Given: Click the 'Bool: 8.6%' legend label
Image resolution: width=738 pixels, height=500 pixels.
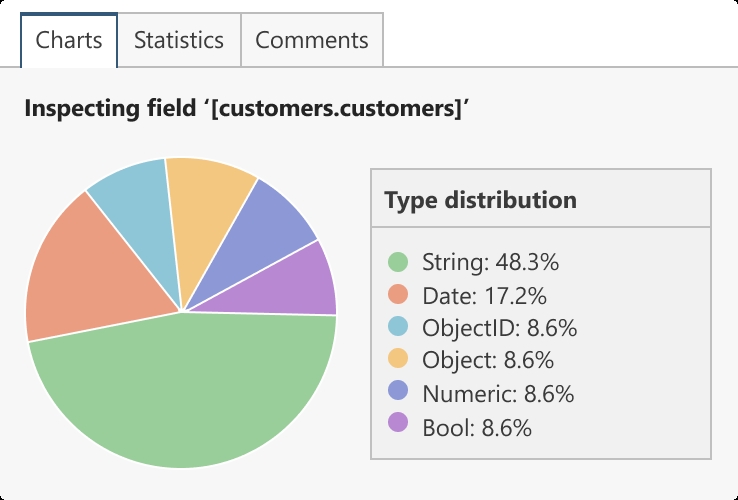Looking at the screenshot, I should pyautogui.click(x=477, y=428).
